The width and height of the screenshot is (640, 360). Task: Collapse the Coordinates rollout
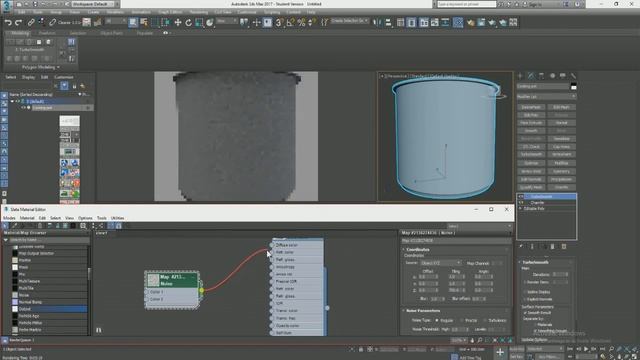tap(404, 249)
